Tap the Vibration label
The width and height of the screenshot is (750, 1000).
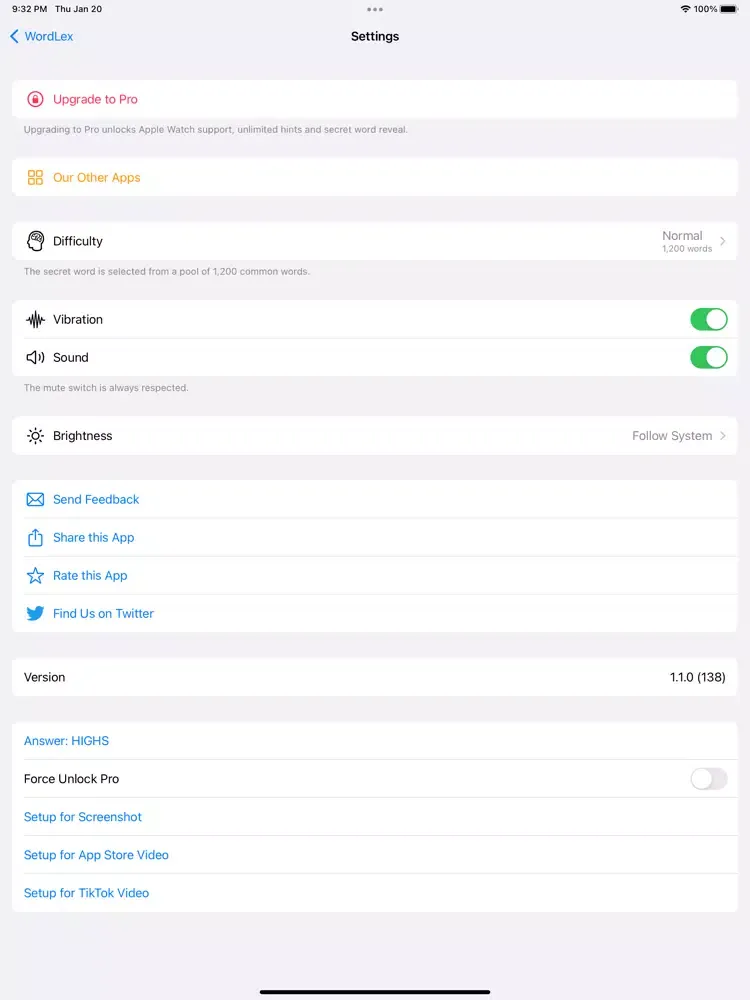[78, 320]
